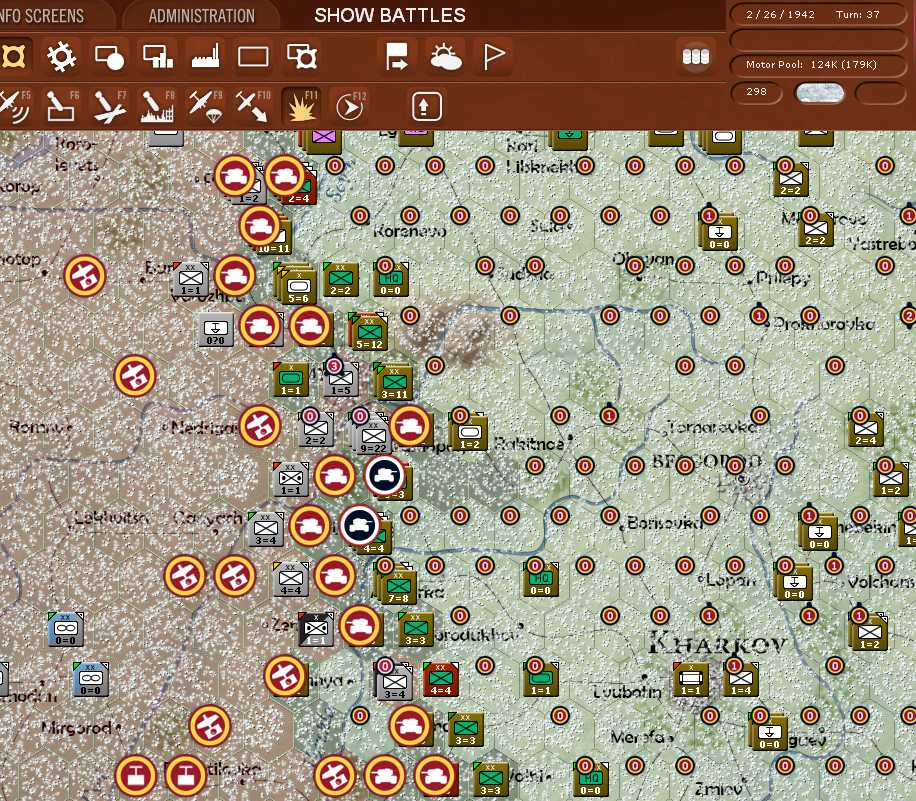Click the date 2/26/1942 Turn 37 field
Screen dimensions: 916x801
(817, 15)
